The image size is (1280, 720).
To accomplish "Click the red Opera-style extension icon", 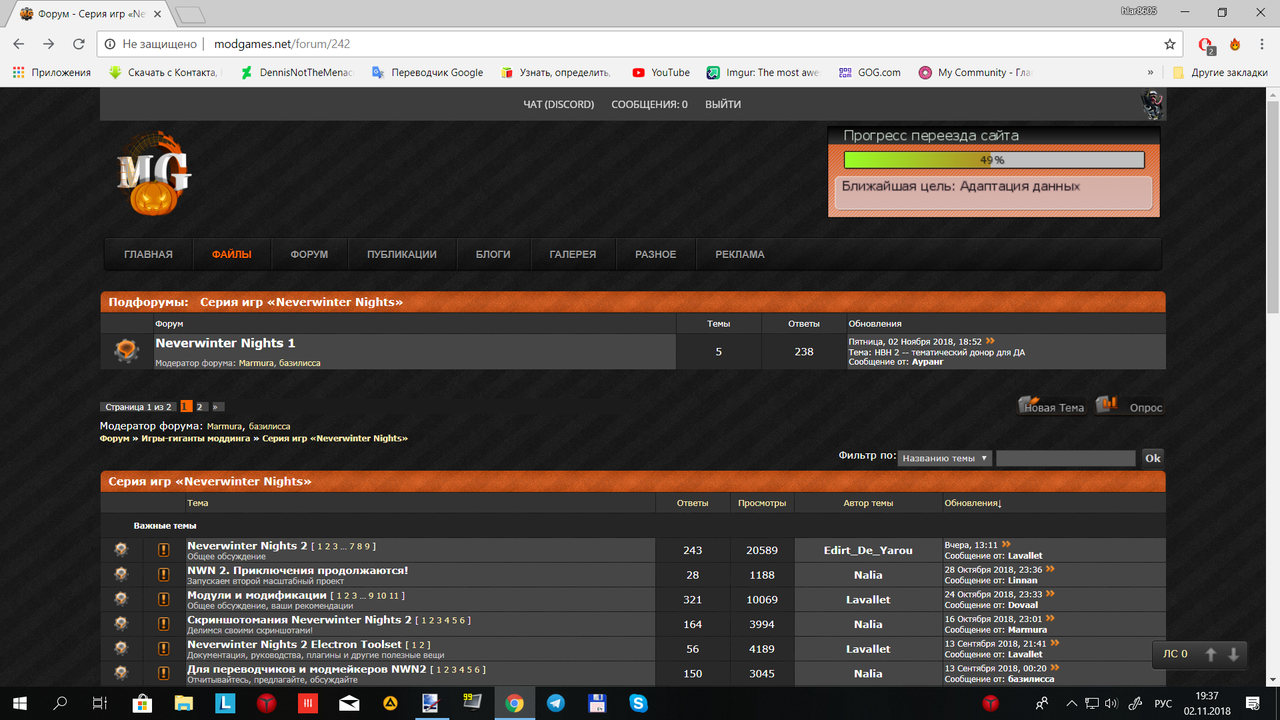I will (1206, 44).
